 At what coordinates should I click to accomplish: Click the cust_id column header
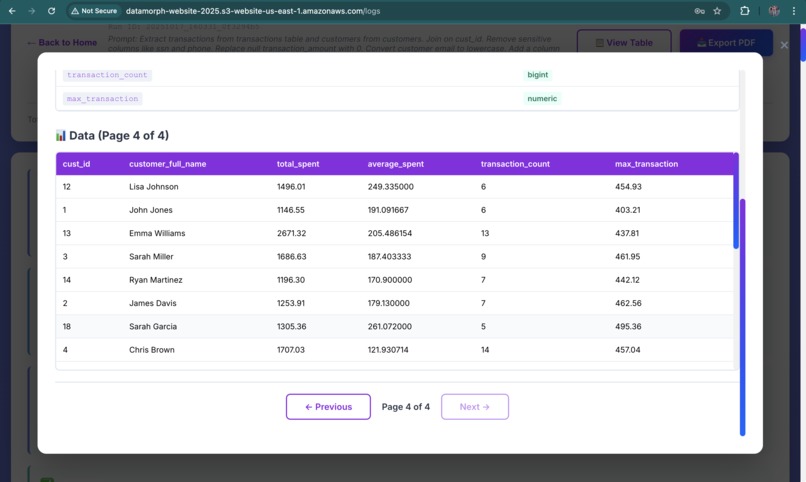click(76, 164)
